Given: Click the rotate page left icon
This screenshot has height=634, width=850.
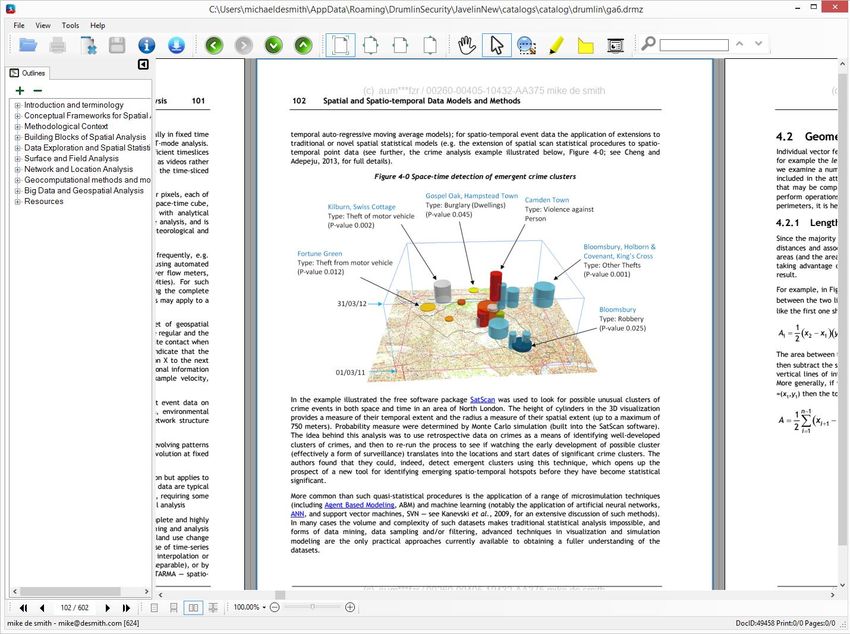Looking at the screenshot, I should pyautogui.click(x=401, y=45).
